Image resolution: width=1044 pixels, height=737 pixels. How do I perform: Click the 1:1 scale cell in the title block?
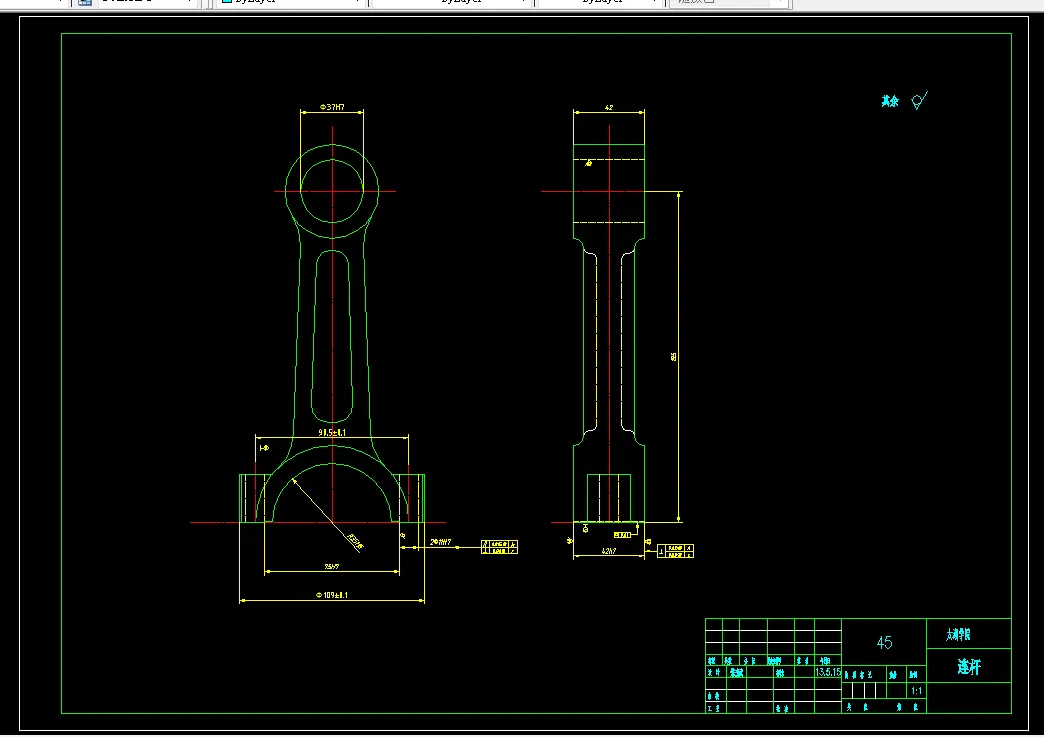click(916, 691)
